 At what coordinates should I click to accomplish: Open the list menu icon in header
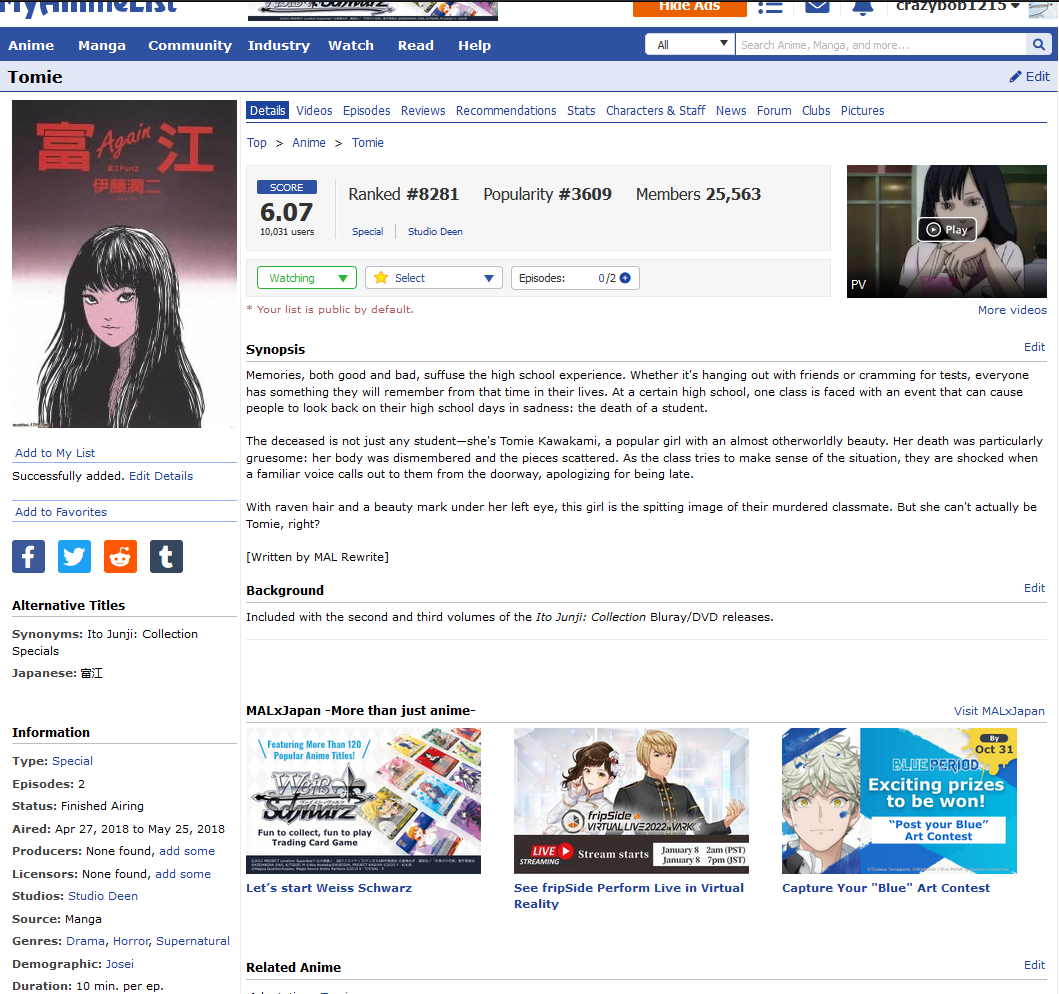pyautogui.click(x=770, y=7)
